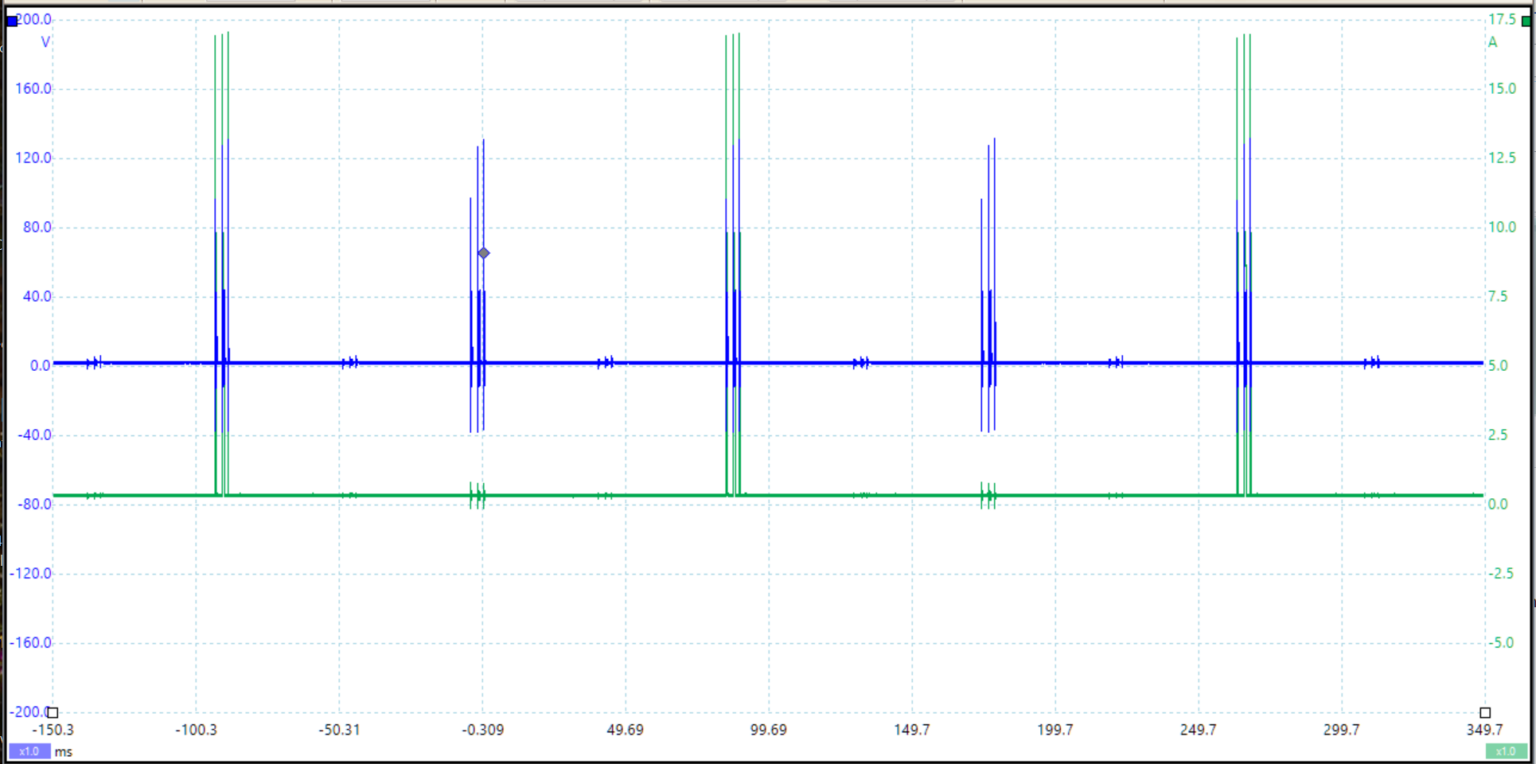This screenshot has width=1536, height=764.
Task: Click the green A axis unit label
Action: (1493, 42)
